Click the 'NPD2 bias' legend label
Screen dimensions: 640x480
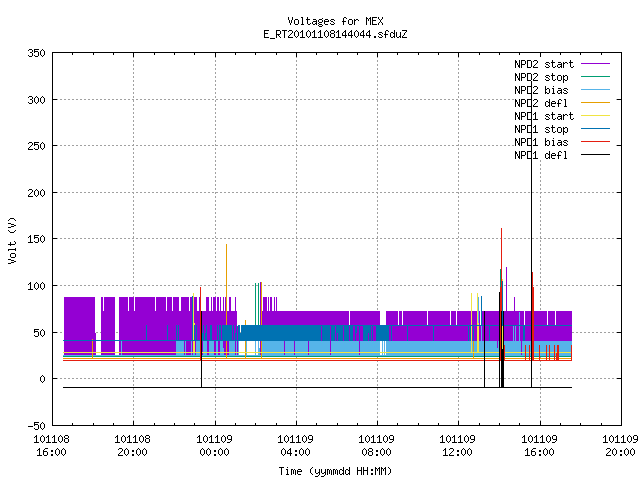coord(541,90)
